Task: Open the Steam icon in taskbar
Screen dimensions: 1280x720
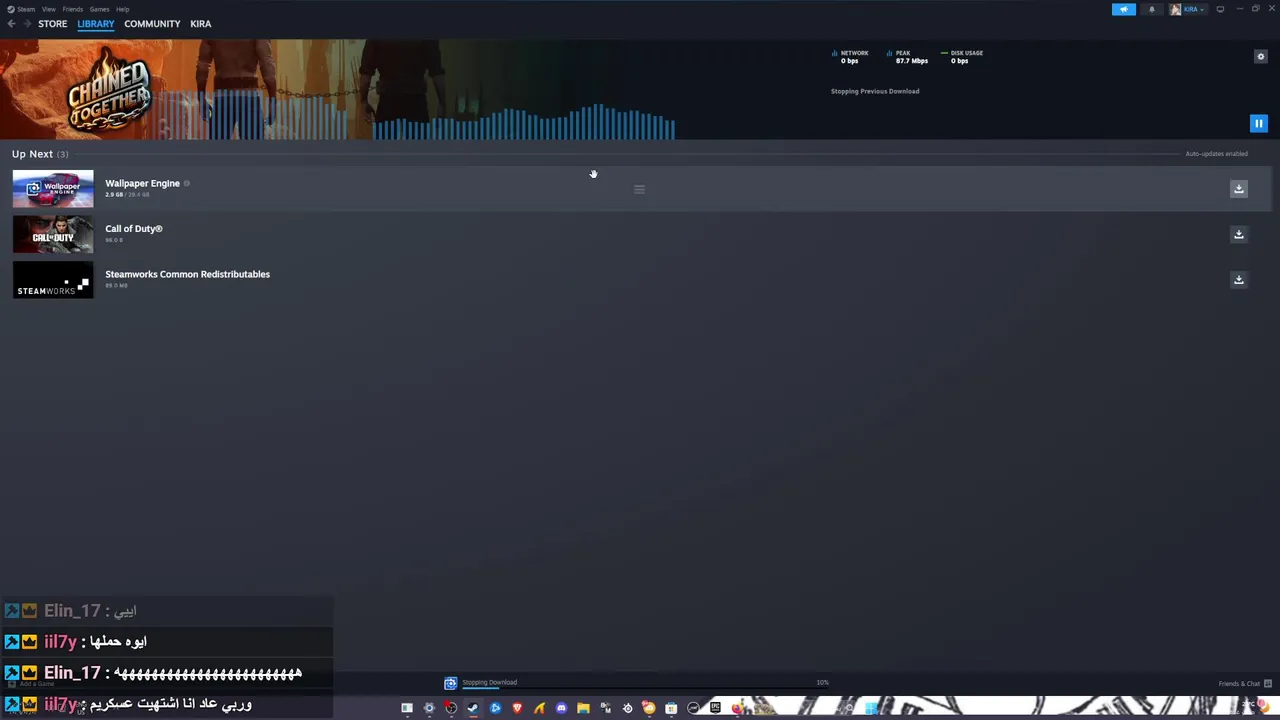Action: (473, 708)
